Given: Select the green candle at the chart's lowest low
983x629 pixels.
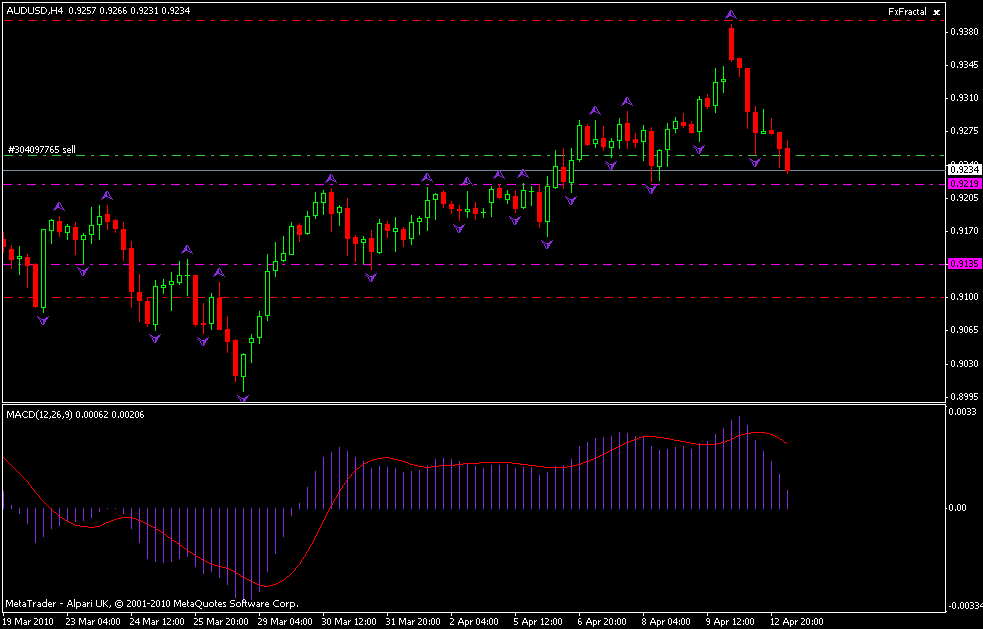Looking at the screenshot, I should point(243,365).
